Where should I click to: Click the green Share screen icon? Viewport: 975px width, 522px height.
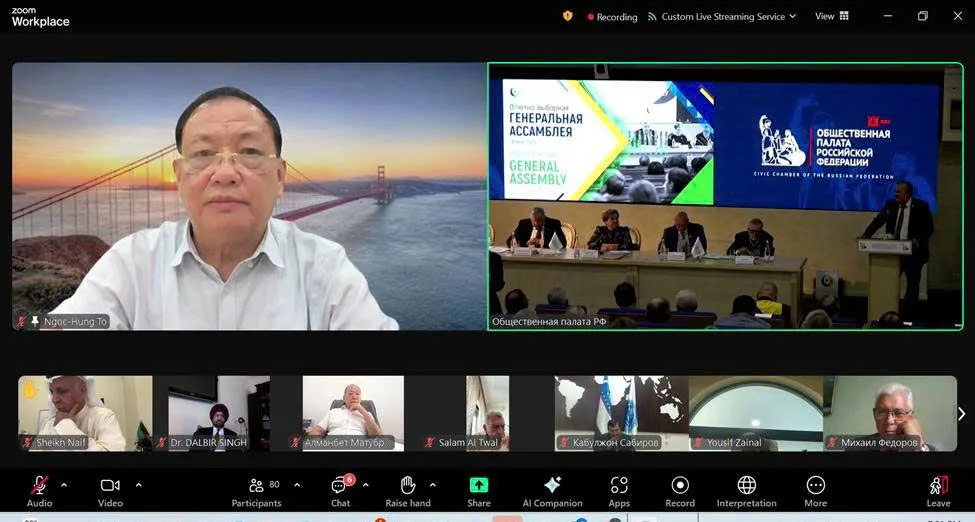(479, 486)
